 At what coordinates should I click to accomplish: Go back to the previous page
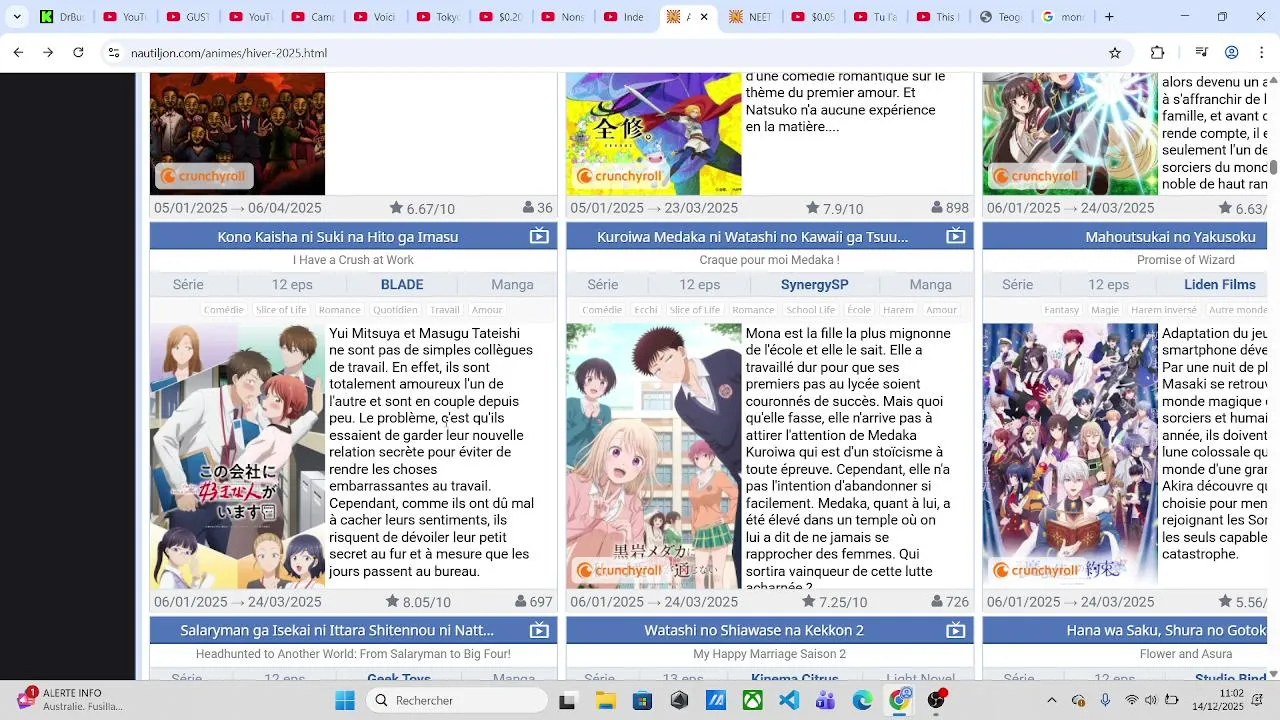(x=18, y=53)
